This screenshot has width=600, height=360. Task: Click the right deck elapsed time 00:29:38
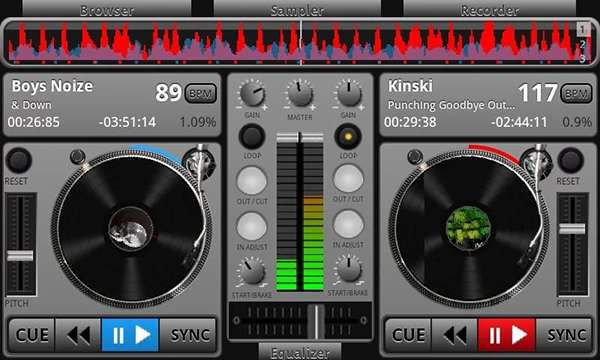[410, 122]
